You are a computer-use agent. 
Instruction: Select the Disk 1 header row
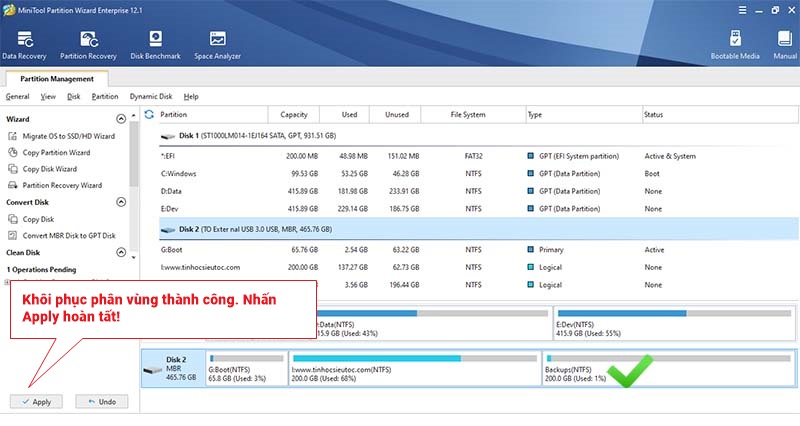point(478,136)
